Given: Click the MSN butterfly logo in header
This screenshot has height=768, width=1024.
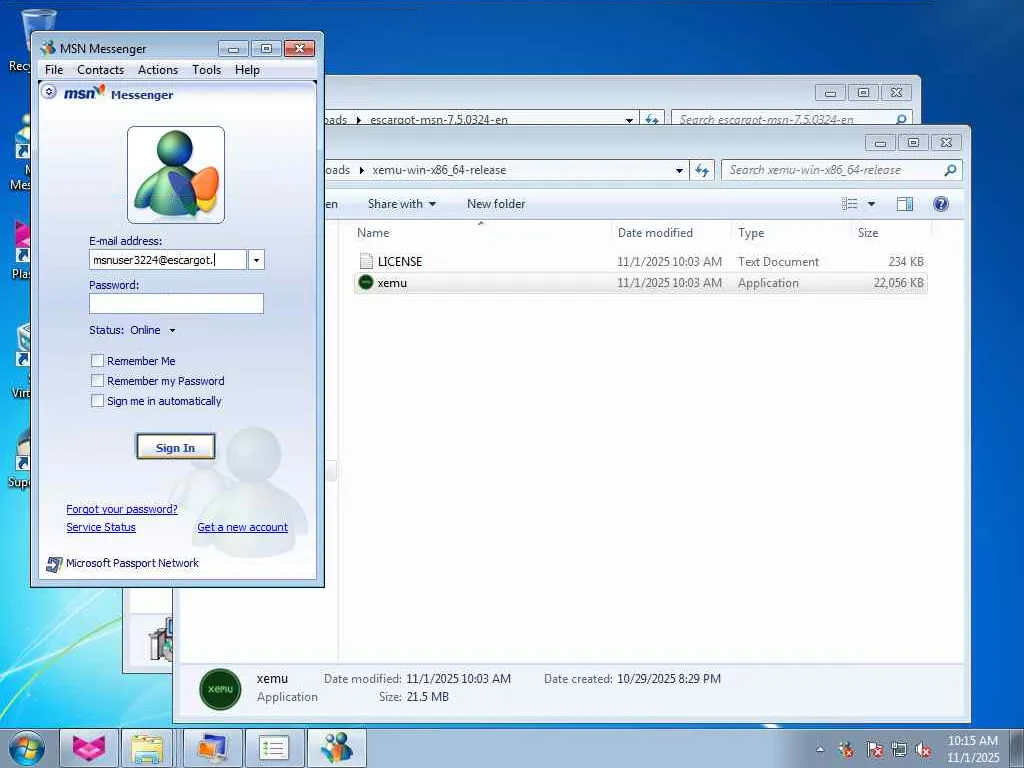Looking at the screenshot, I should (84, 93).
